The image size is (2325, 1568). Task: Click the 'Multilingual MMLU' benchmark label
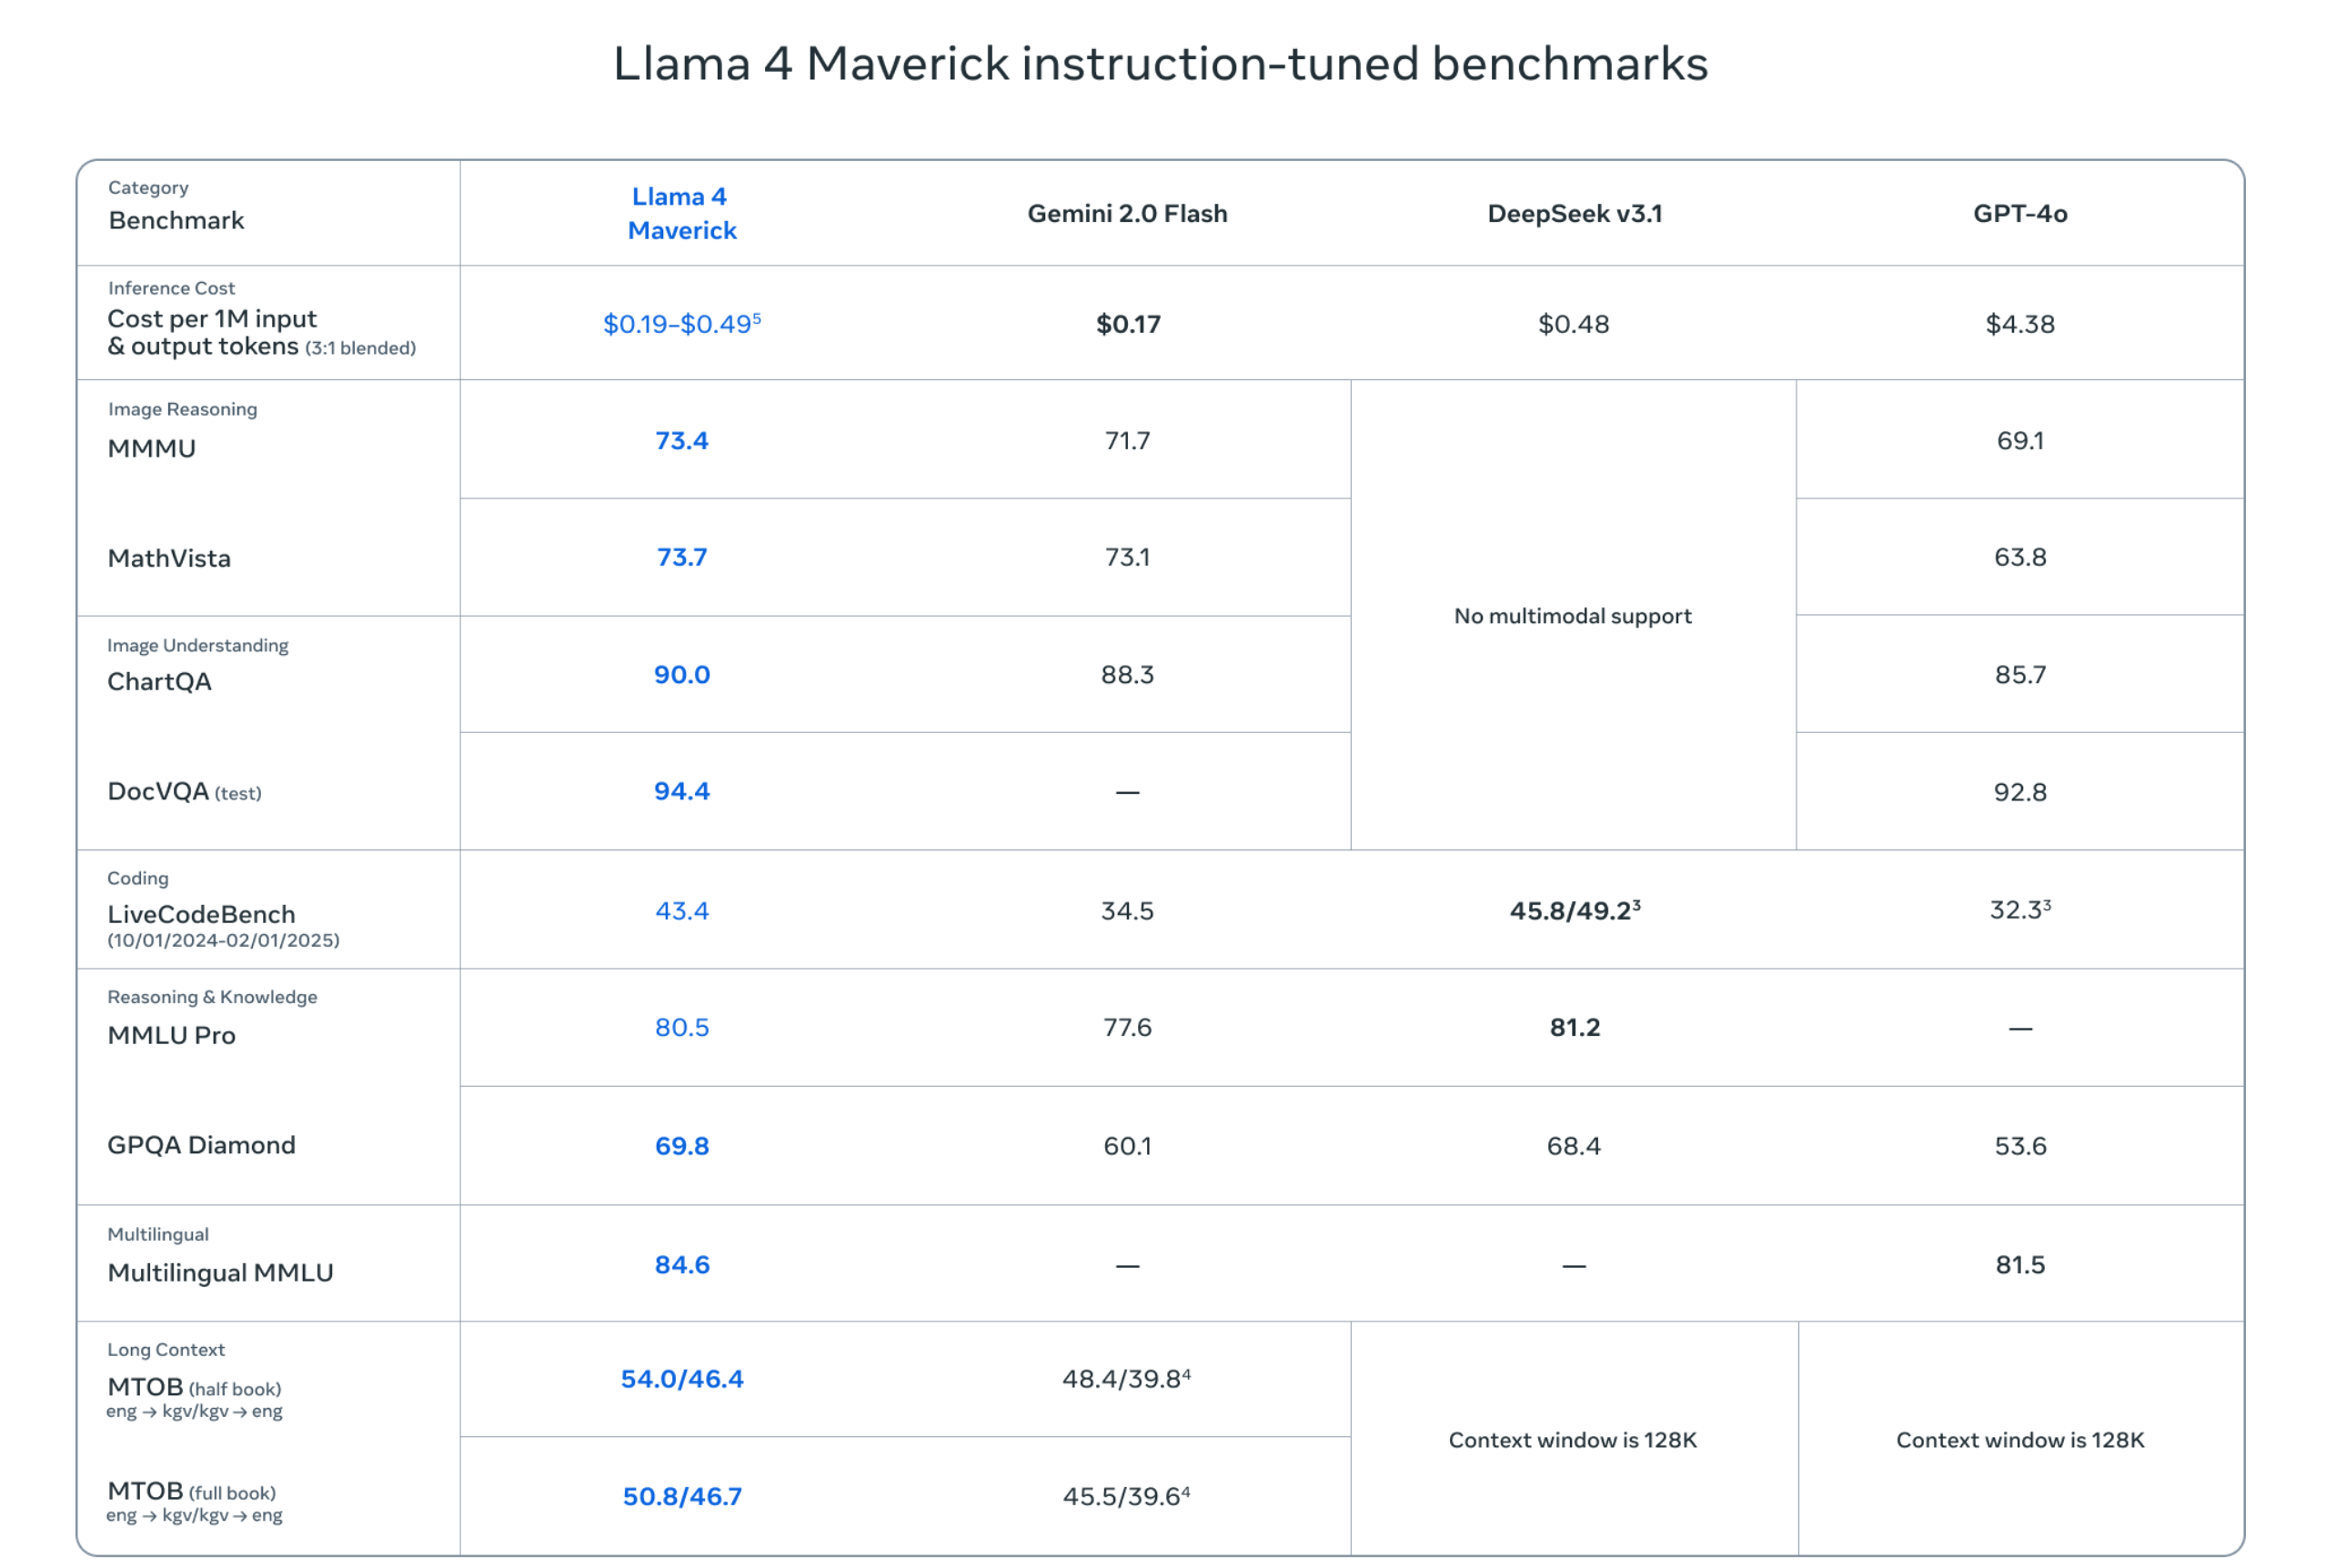click(220, 1272)
